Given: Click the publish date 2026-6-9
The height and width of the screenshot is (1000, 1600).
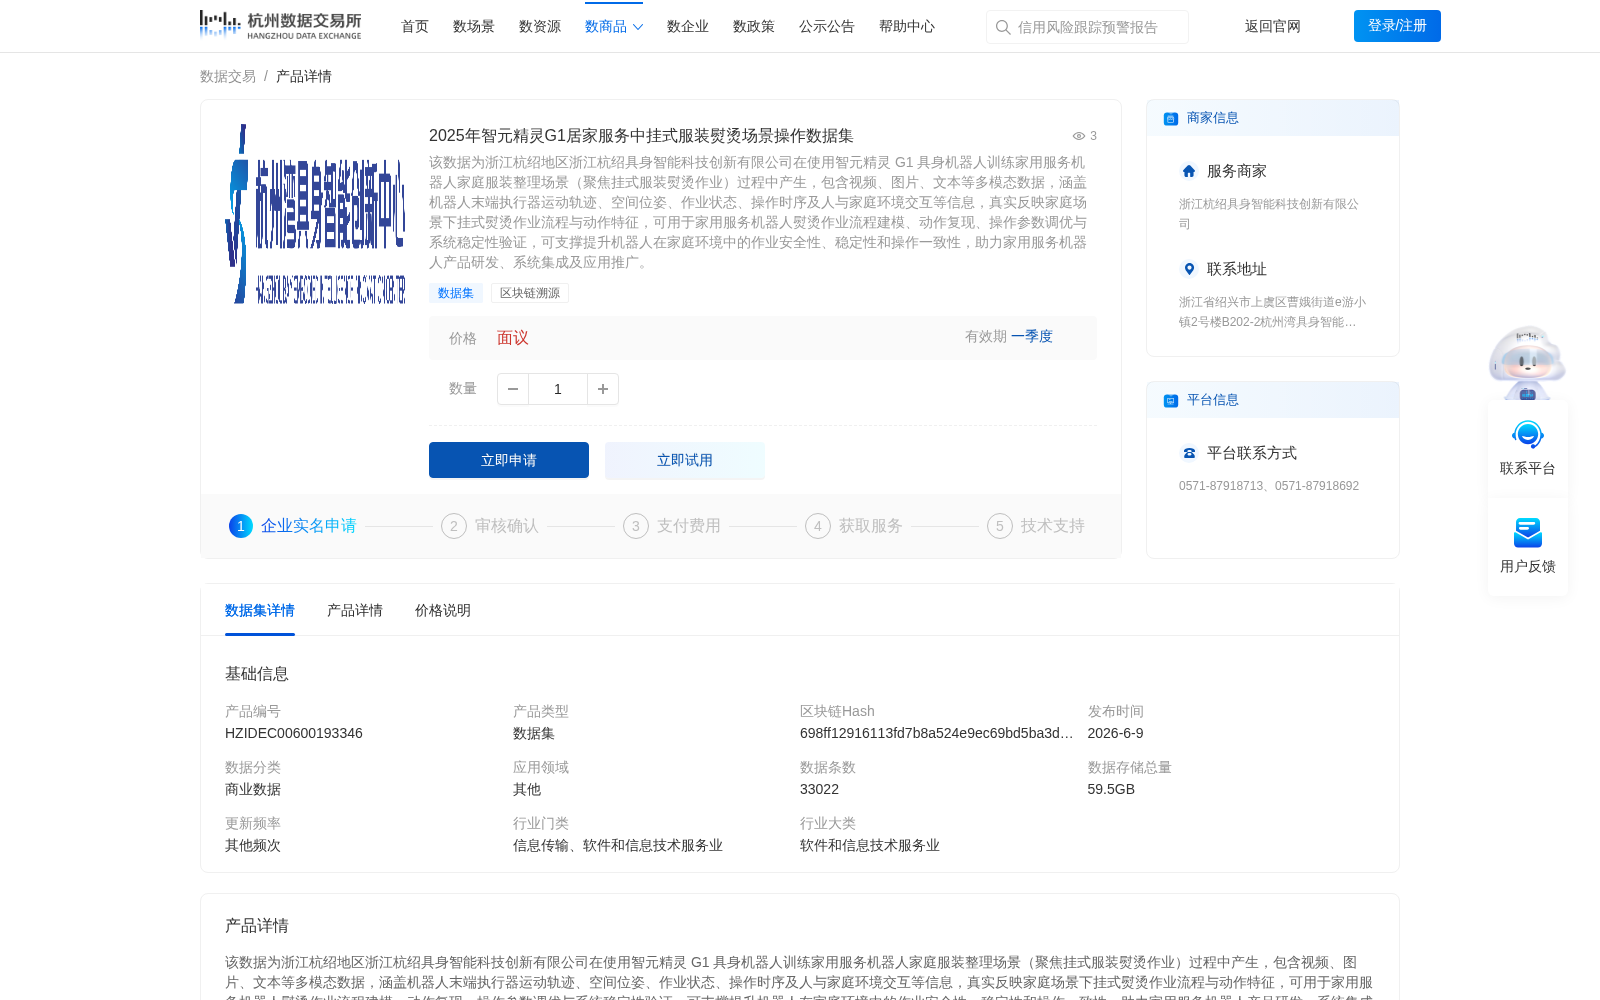Looking at the screenshot, I should coord(1115,733).
